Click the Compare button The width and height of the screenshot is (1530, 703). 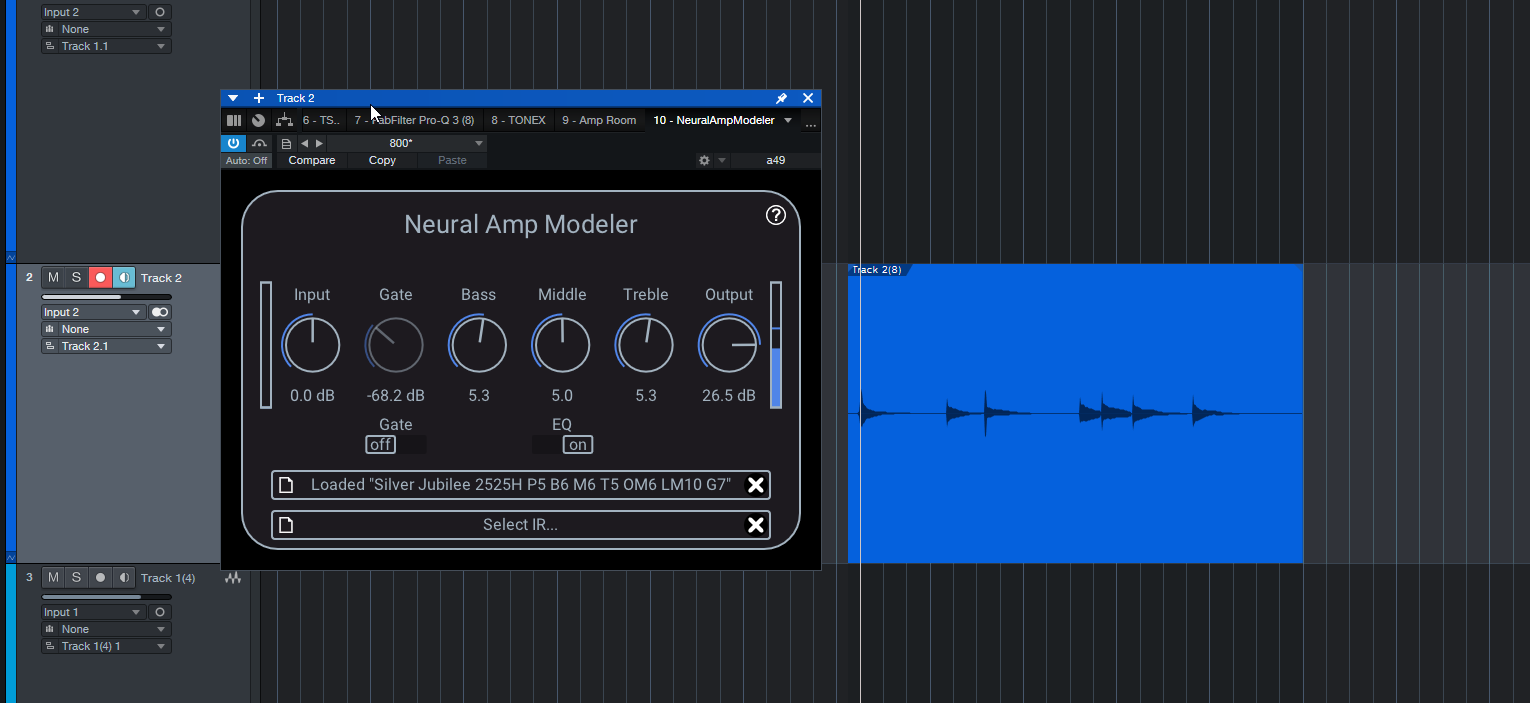312,160
